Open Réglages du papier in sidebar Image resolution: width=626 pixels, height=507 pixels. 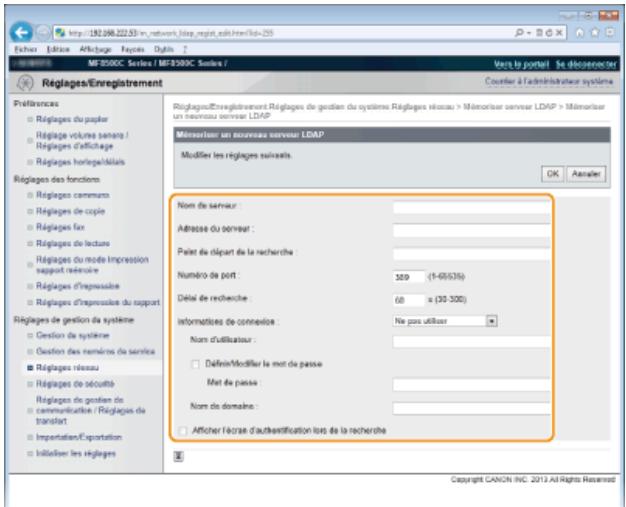(x=72, y=119)
